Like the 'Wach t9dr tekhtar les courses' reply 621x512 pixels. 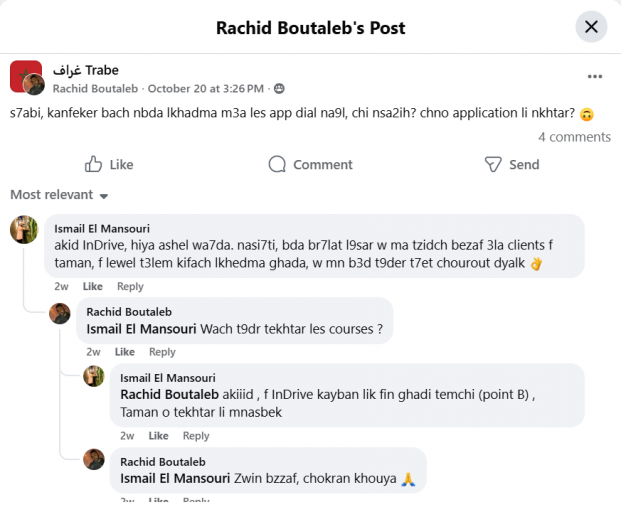(124, 352)
